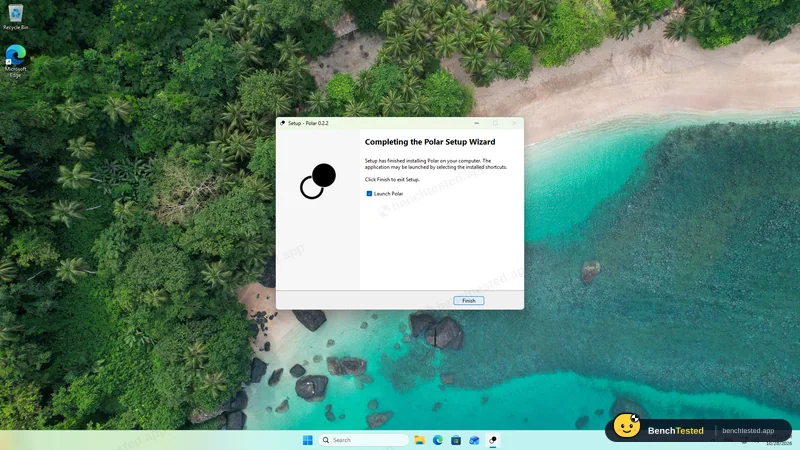Open the Mail app taskbar icon
The height and width of the screenshot is (450, 800).
474,440
